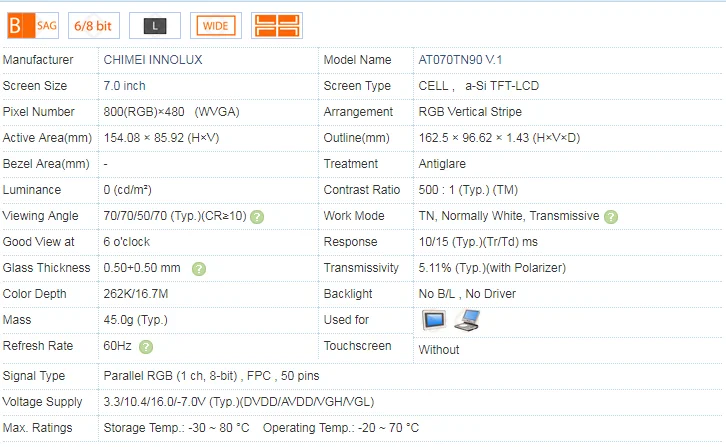Click response 10/15 (Typ.)(Tr/Td) ms
The image size is (726, 447).
(478, 242)
